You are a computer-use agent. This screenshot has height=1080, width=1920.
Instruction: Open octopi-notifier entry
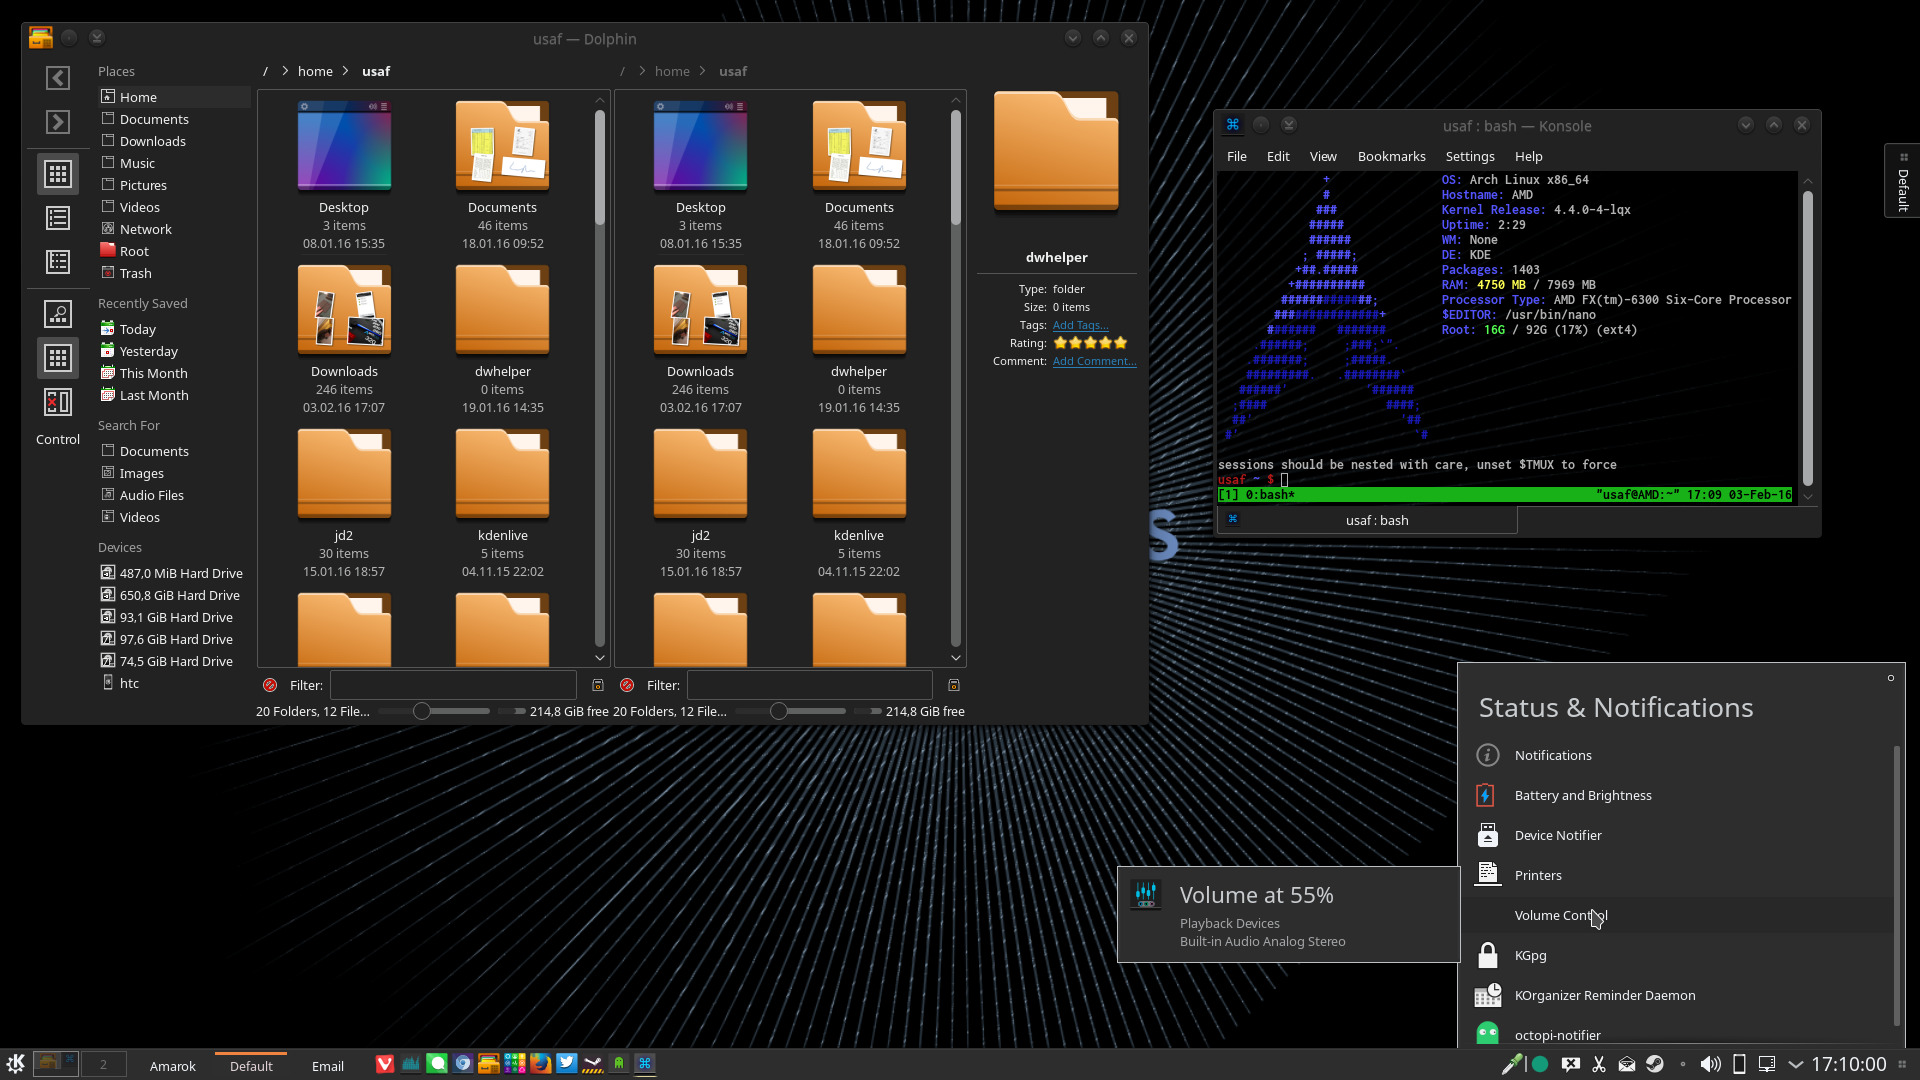[x=1684, y=1035]
